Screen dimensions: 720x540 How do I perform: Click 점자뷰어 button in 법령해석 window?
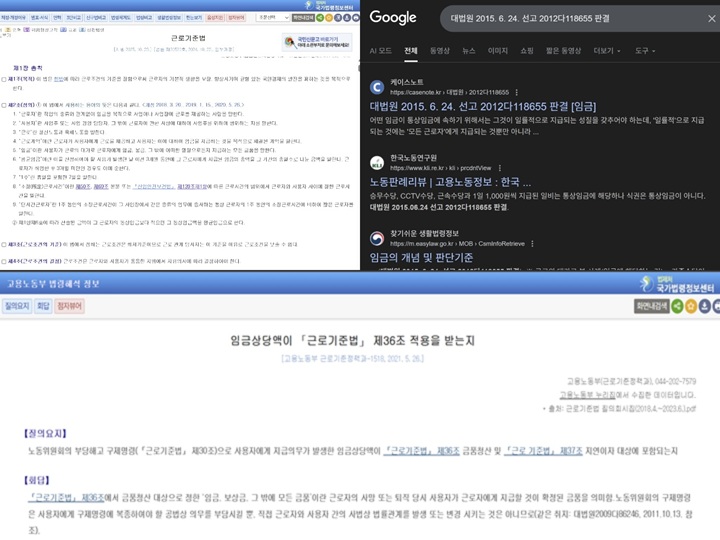(x=69, y=306)
